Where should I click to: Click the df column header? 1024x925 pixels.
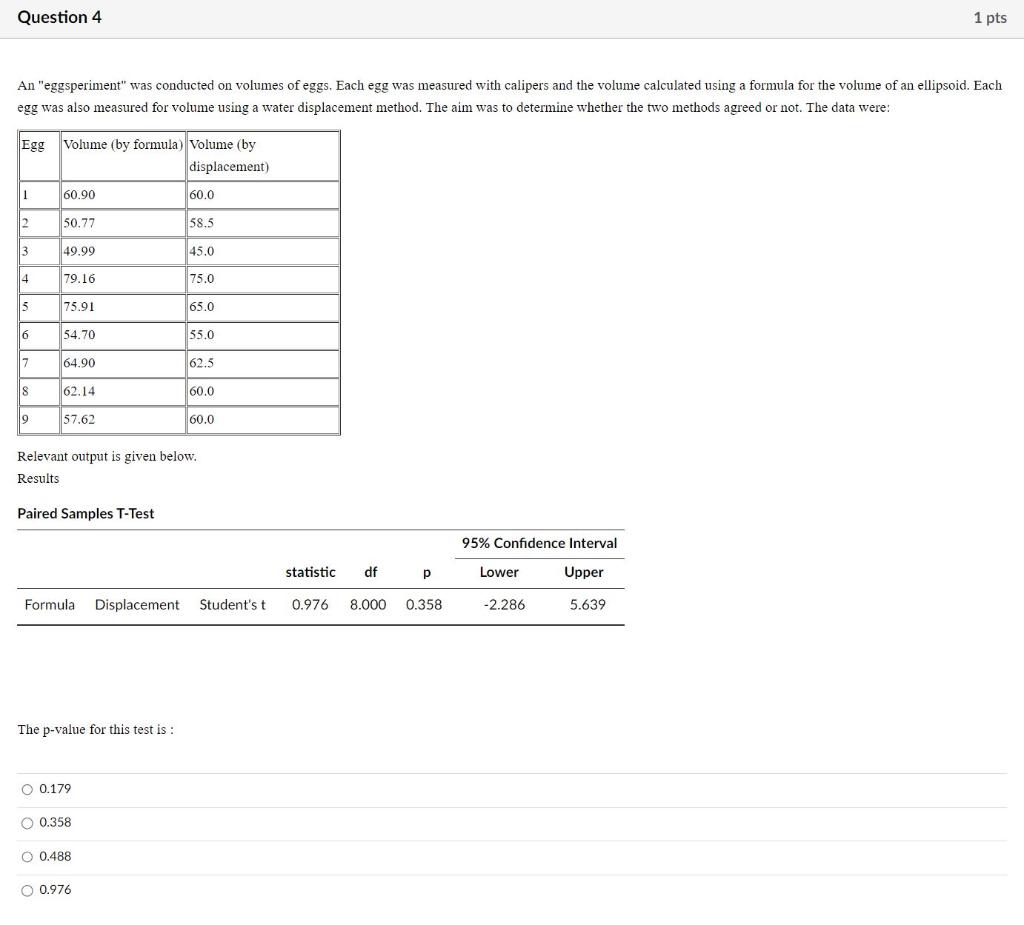tap(370, 572)
